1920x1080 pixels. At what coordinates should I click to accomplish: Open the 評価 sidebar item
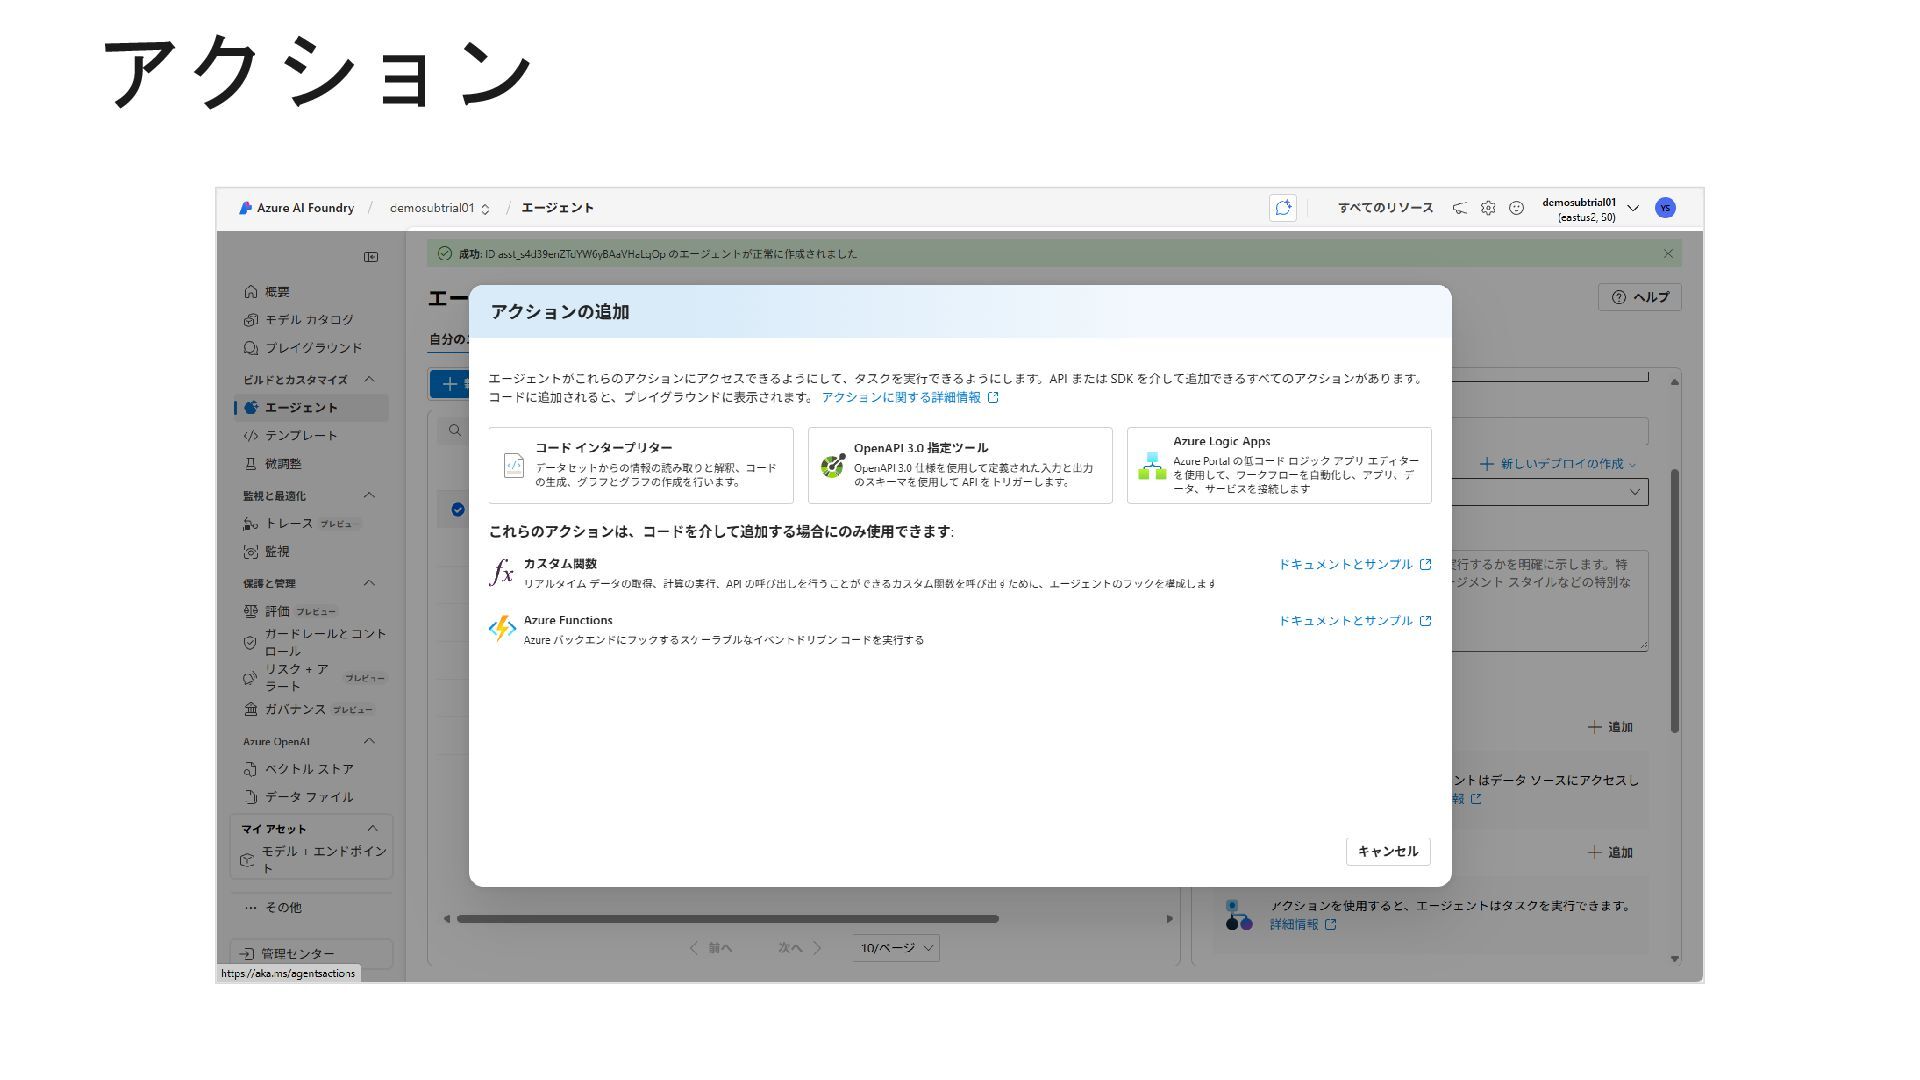coord(310,611)
